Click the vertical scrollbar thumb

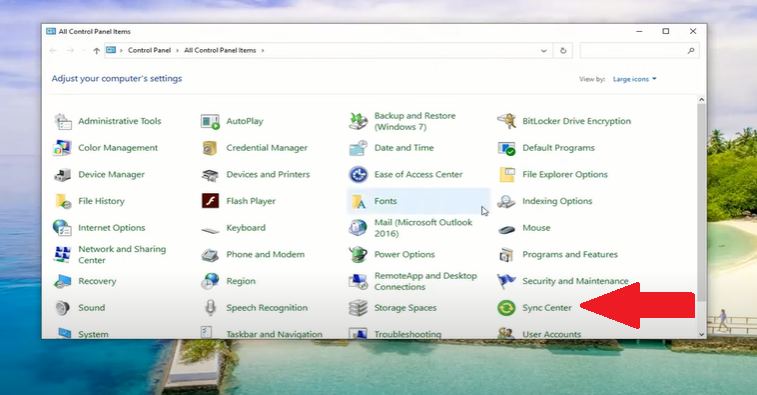point(701,202)
